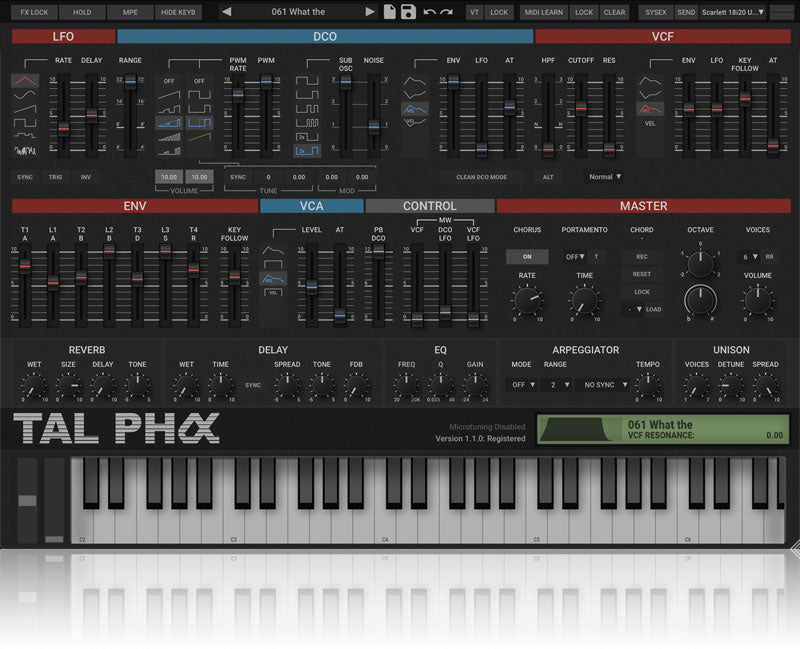Click the VCA section header
Viewport: 800px width, 649px height.
pos(311,206)
